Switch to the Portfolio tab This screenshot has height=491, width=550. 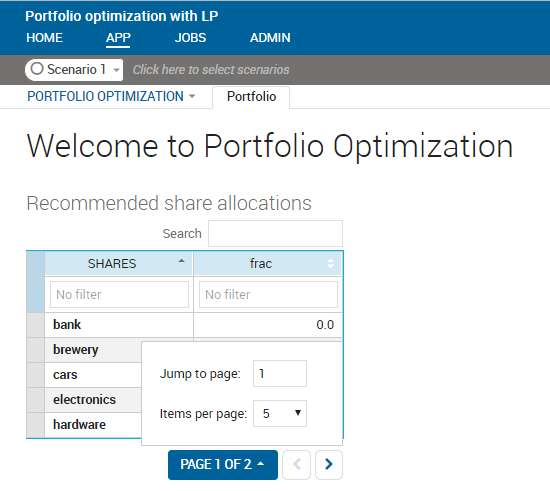251,97
